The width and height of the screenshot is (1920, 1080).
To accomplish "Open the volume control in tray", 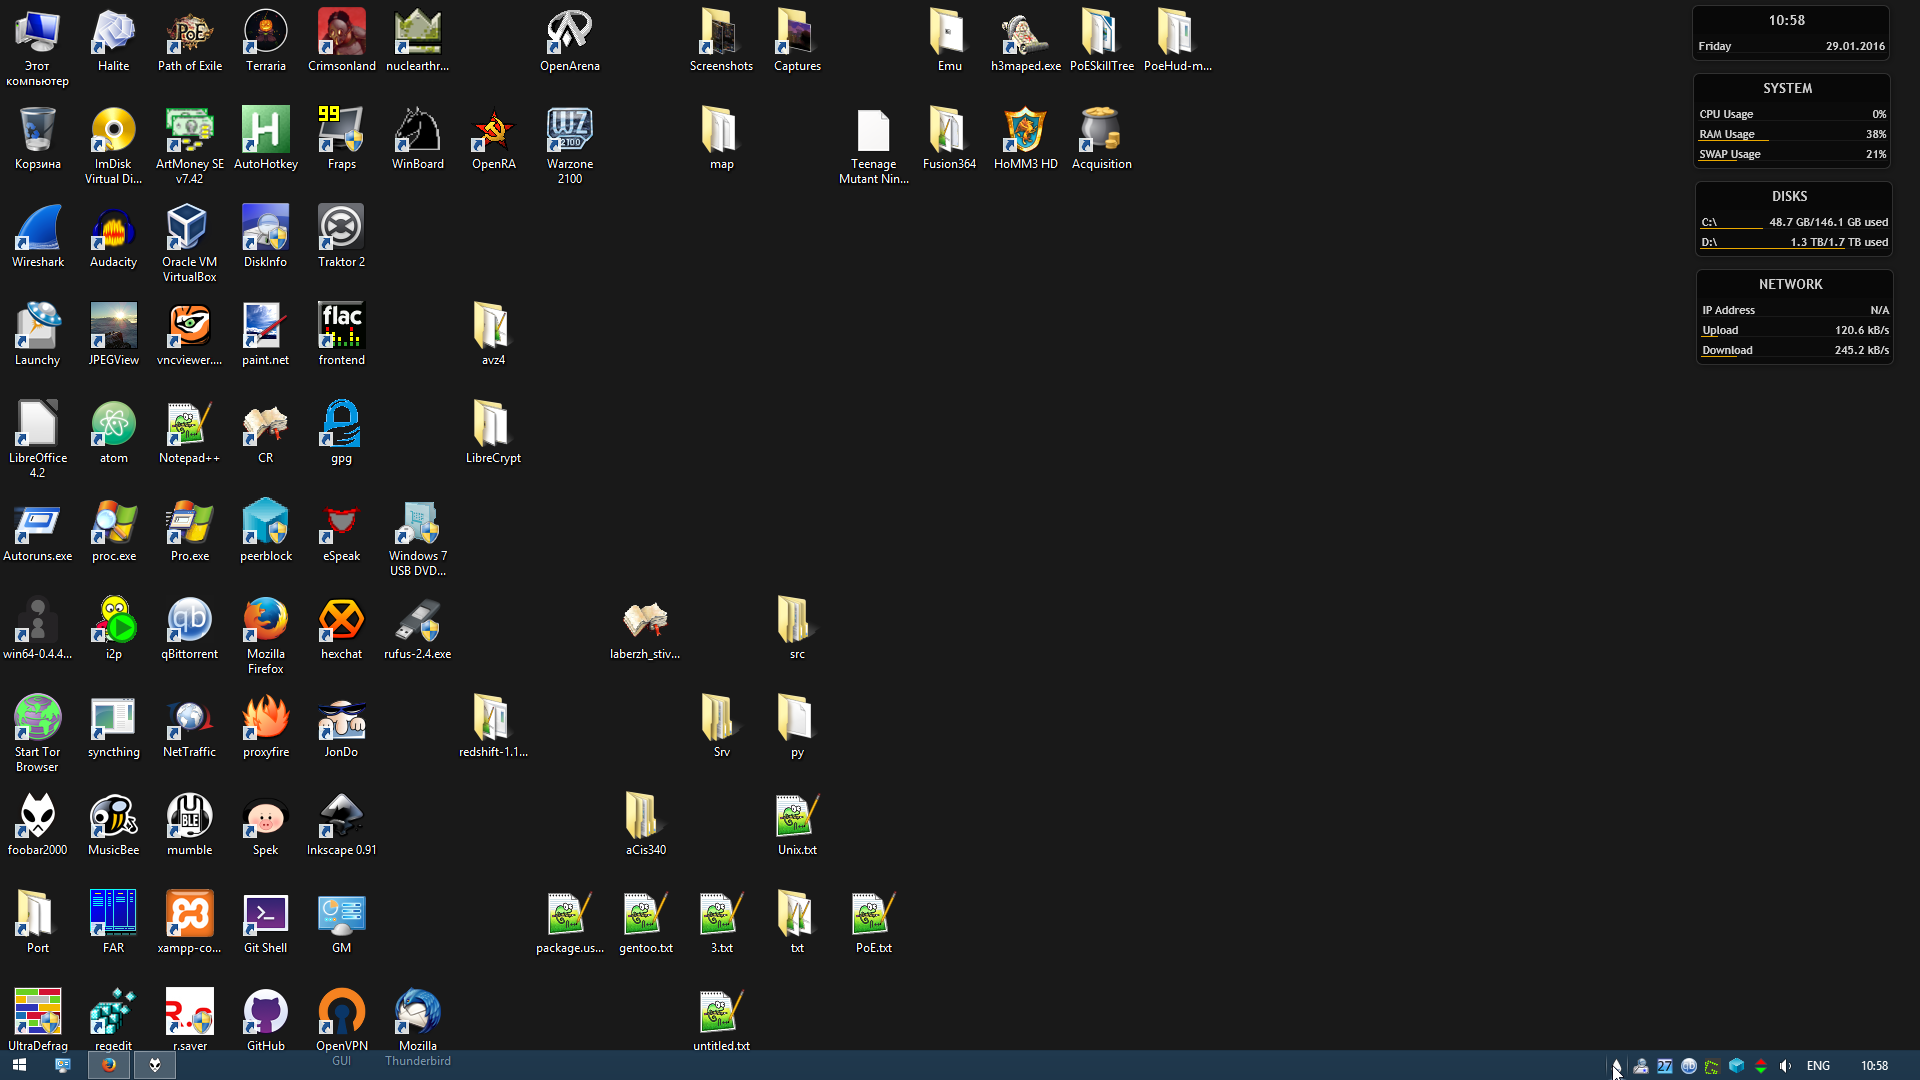I will (x=1785, y=1066).
